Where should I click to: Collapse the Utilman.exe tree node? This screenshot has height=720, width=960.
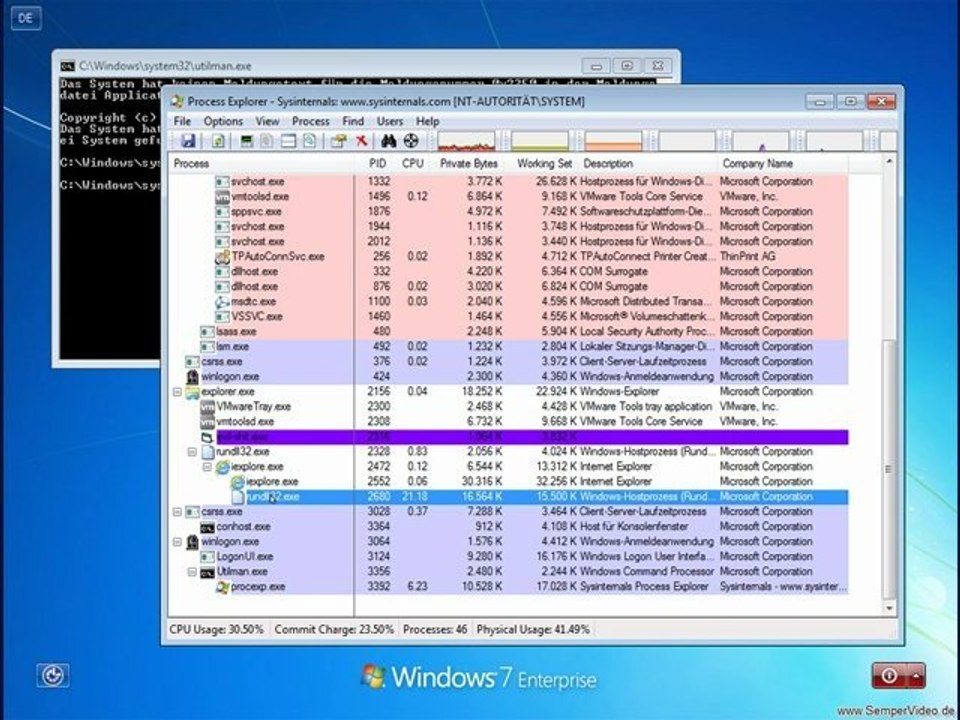click(x=192, y=572)
